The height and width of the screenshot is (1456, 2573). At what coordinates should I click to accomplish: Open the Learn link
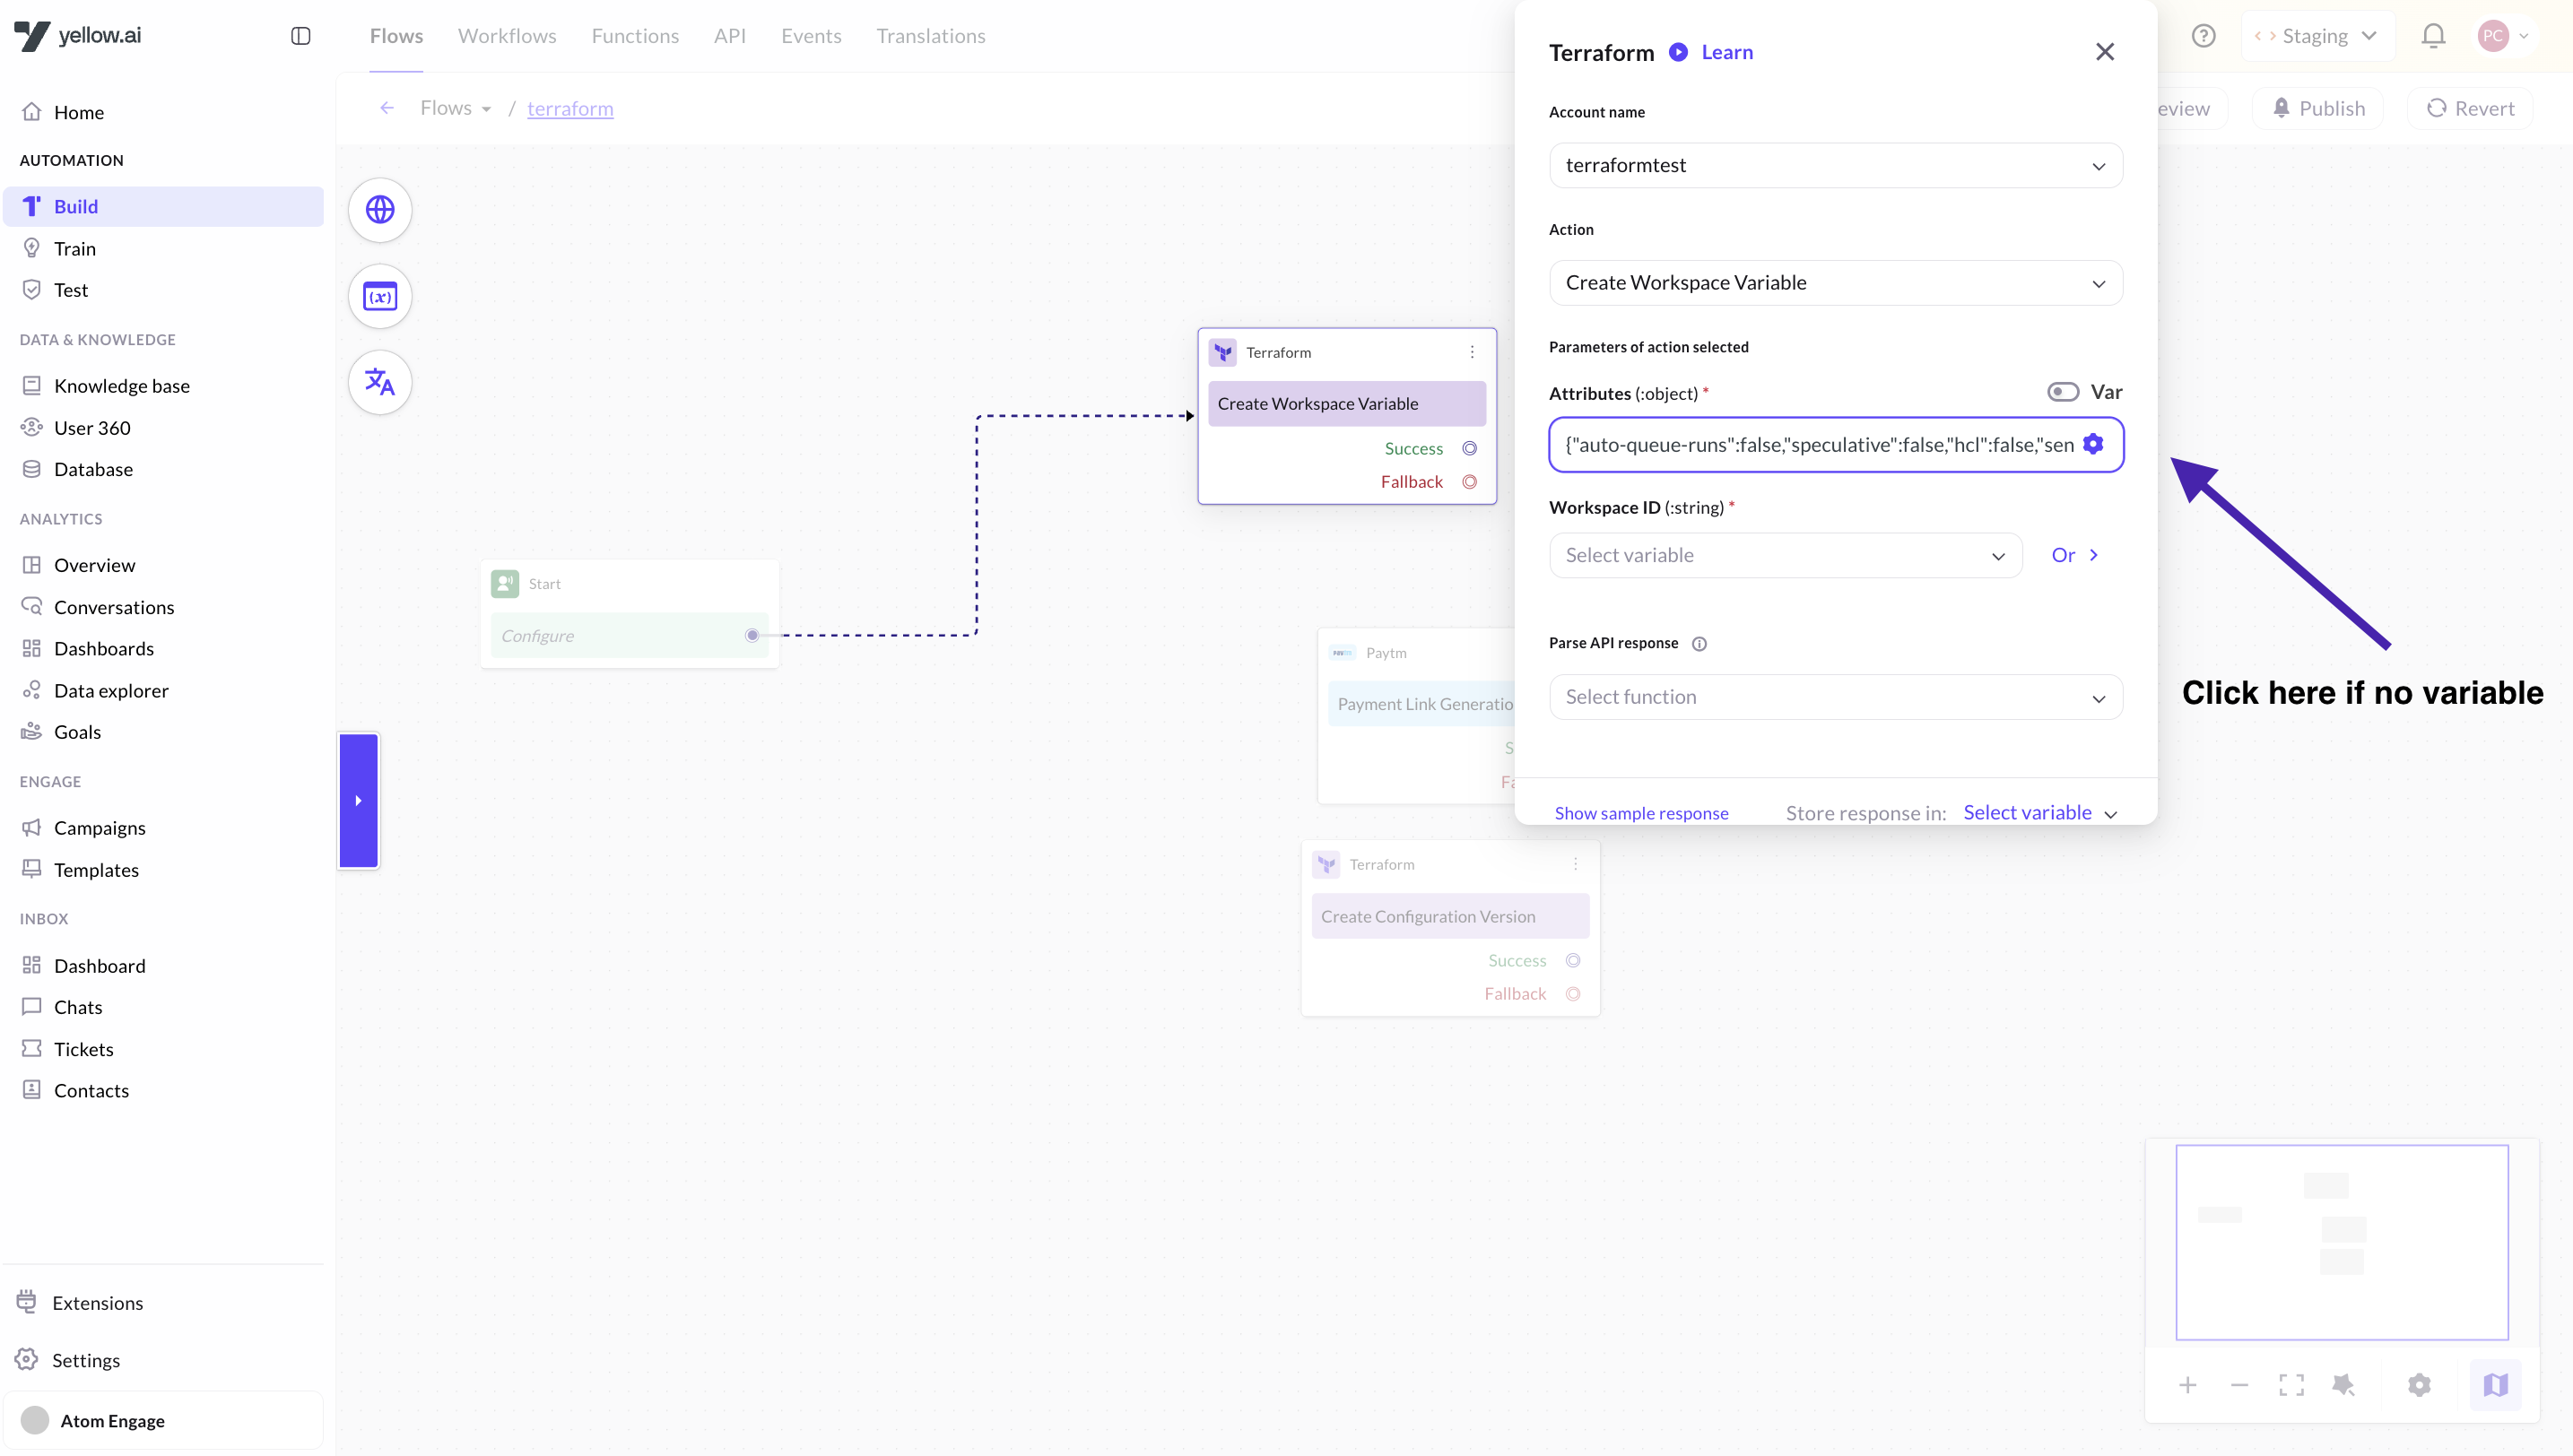1727,52
